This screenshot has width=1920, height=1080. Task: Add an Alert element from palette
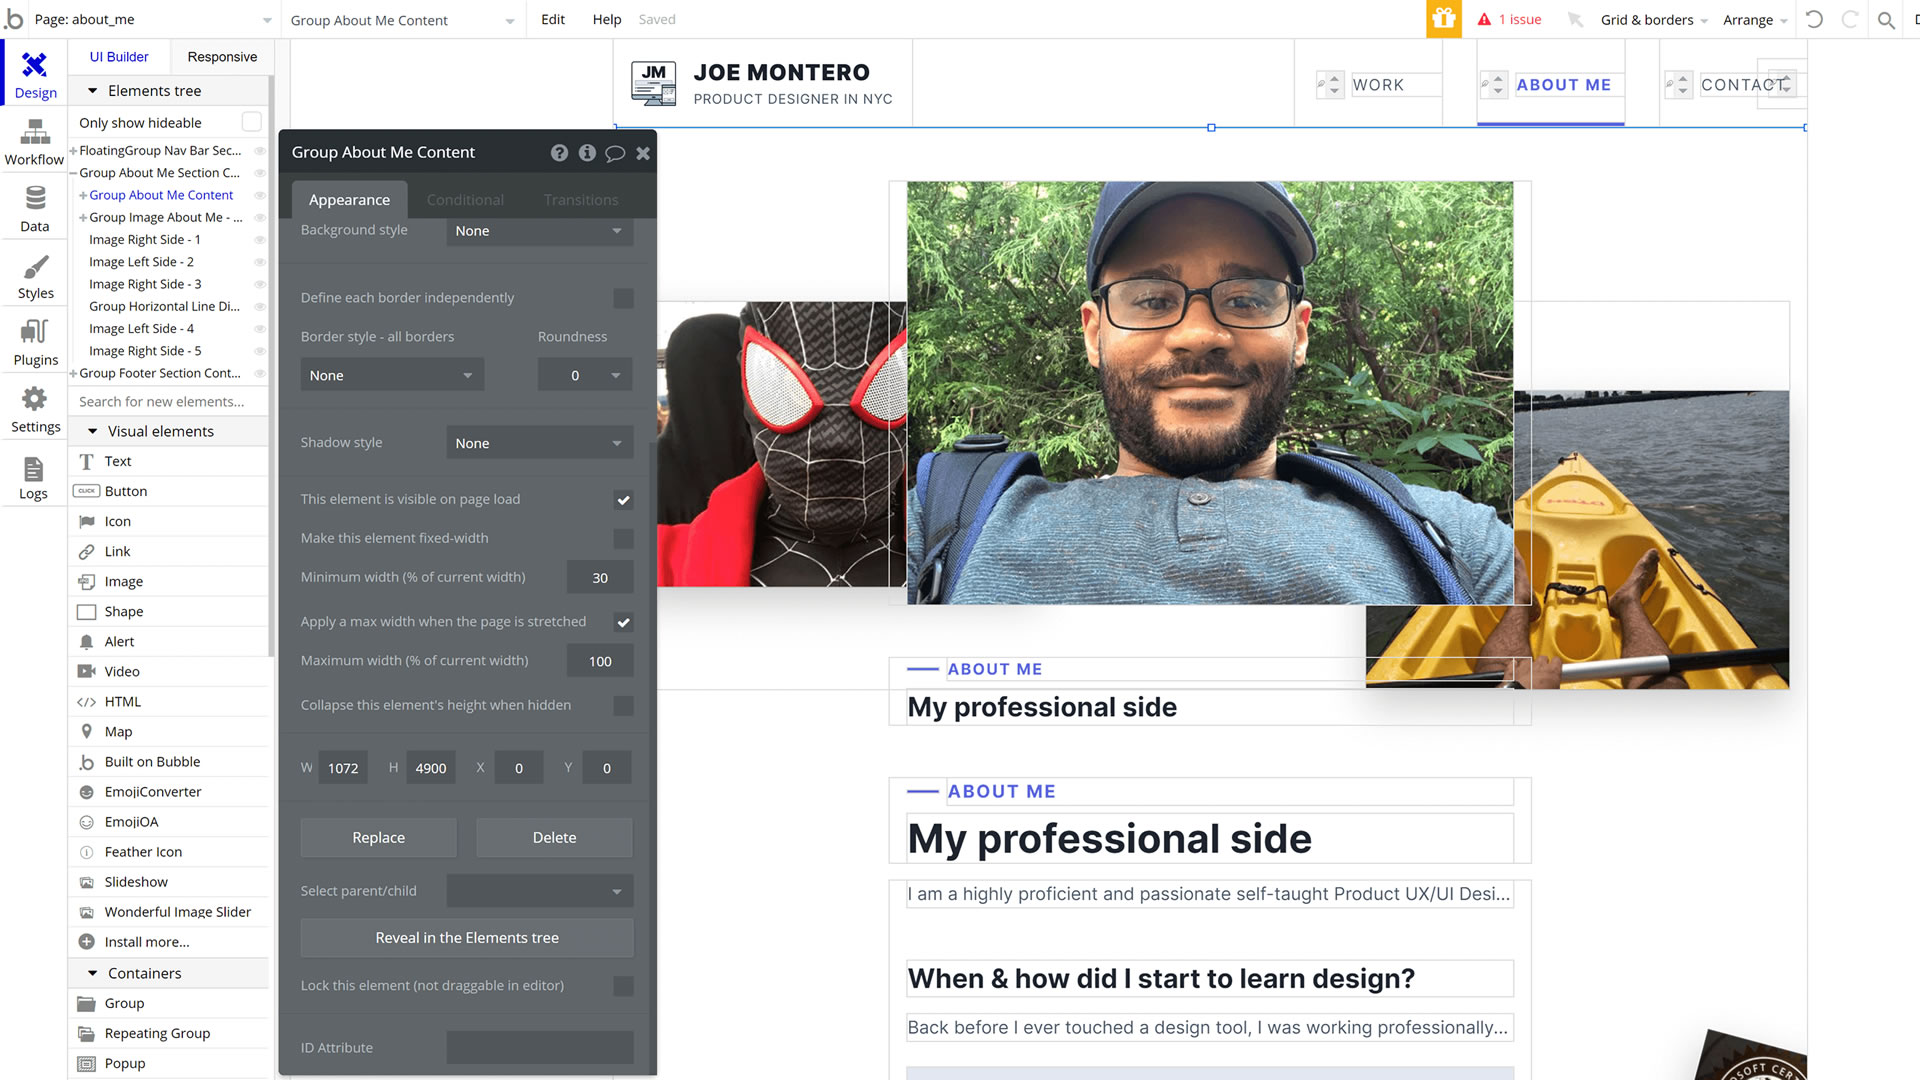(169, 641)
